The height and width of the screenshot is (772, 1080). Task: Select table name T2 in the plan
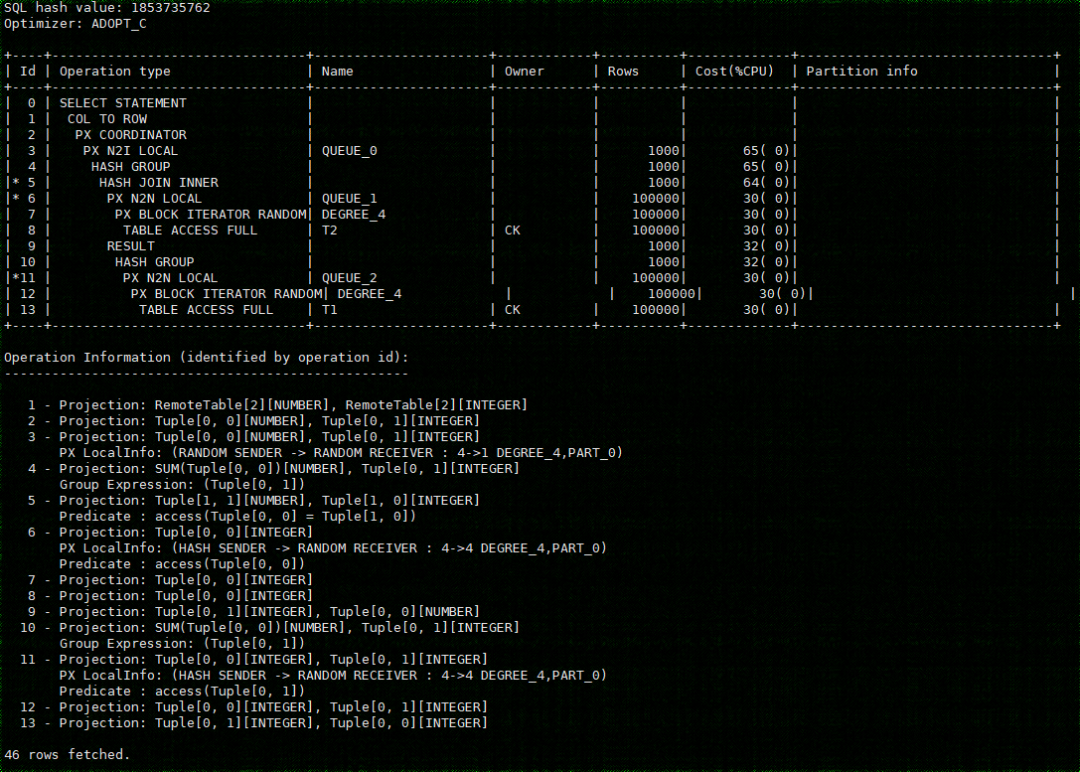coord(329,230)
